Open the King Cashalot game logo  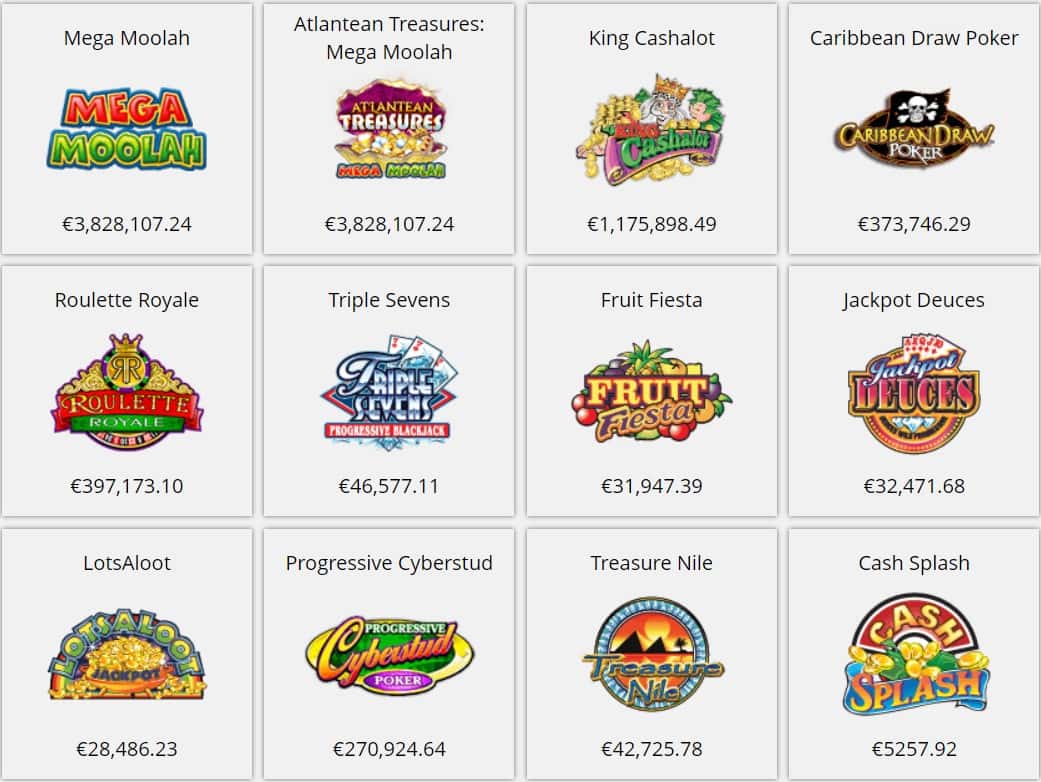(651, 129)
